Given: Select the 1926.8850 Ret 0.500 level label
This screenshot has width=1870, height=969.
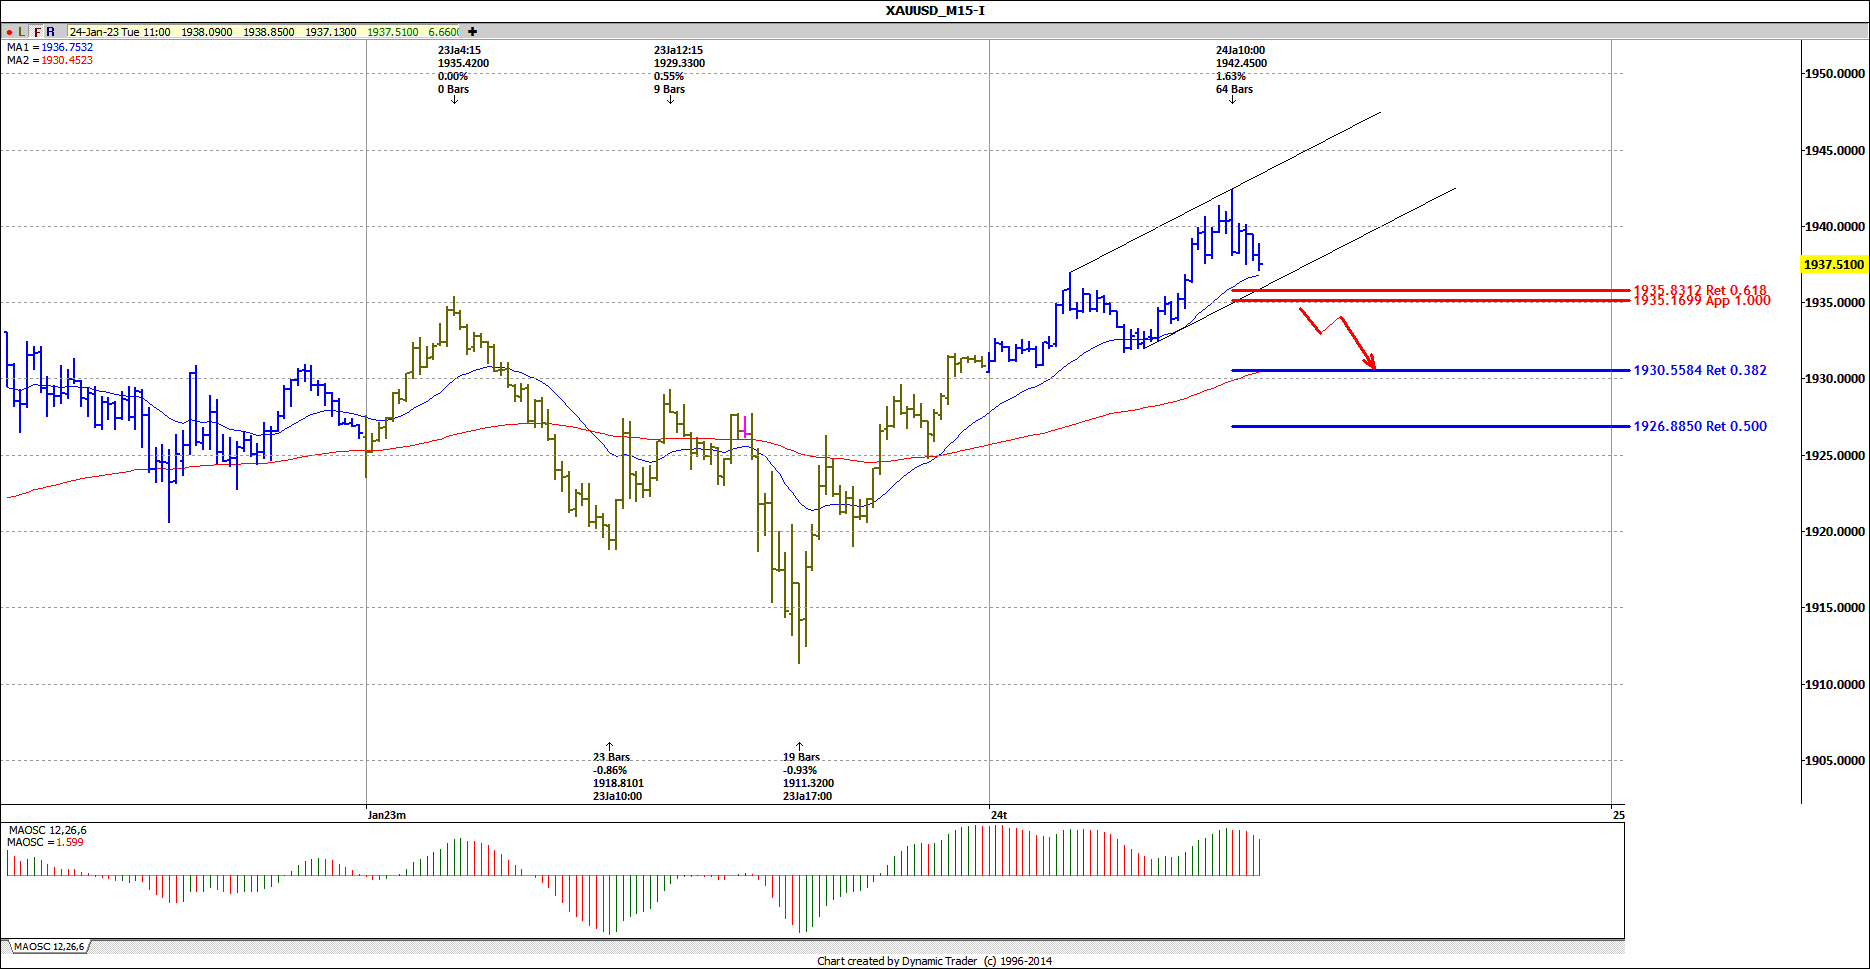Looking at the screenshot, I should click(1700, 426).
